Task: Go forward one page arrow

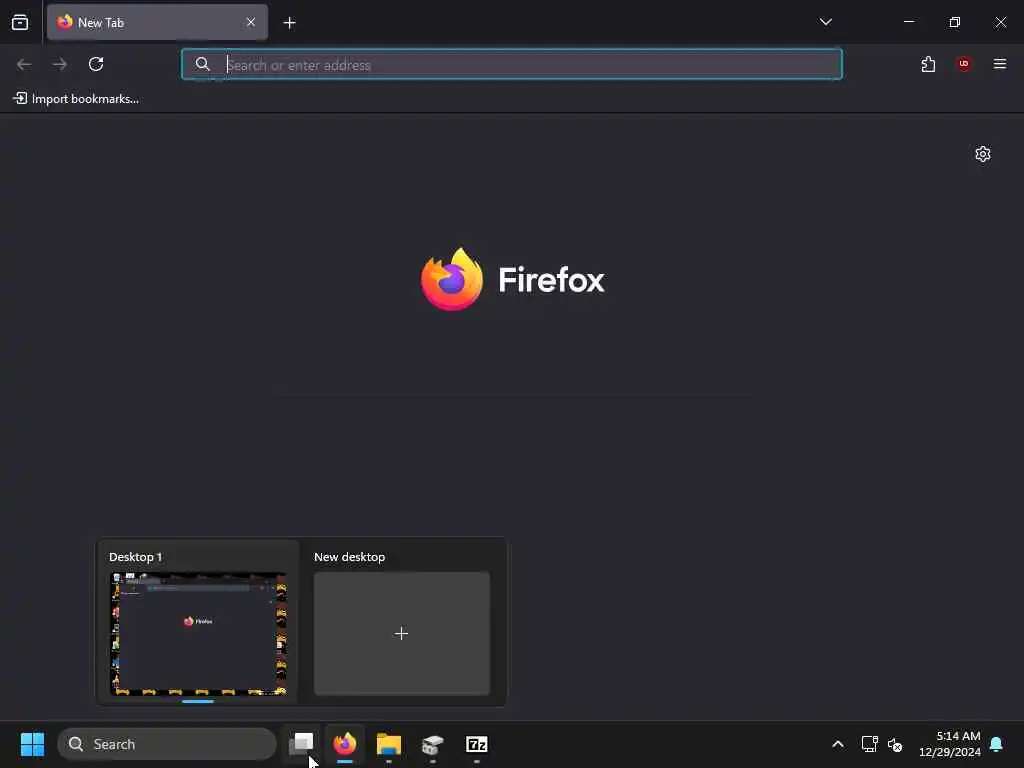Action: pos(60,64)
